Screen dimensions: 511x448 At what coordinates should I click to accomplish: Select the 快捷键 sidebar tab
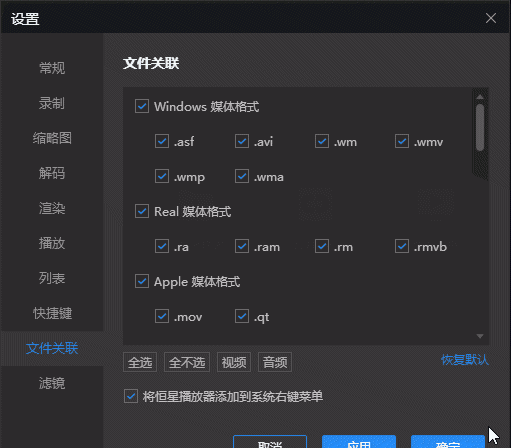pos(52,313)
